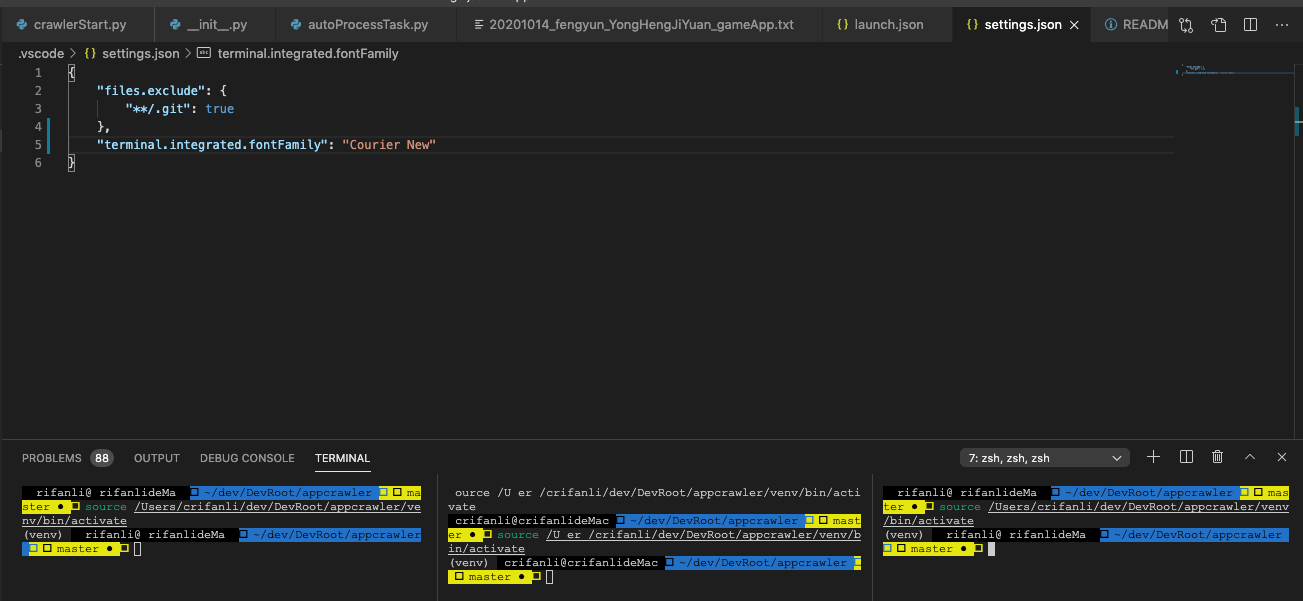
Task: Split the terminal pane
Action: 1186,457
